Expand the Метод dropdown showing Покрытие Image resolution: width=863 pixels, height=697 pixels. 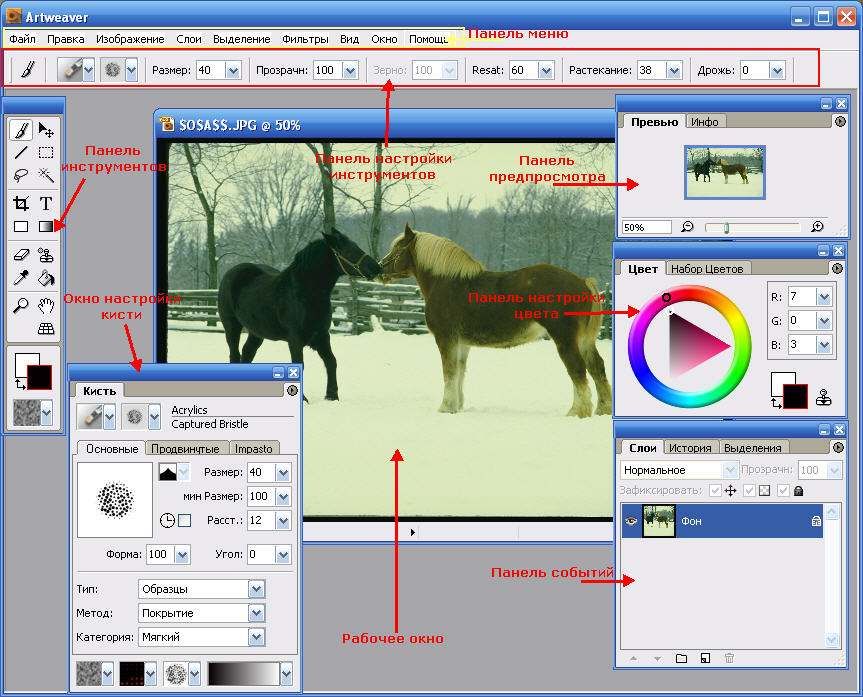pyautogui.click(x=256, y=613)
